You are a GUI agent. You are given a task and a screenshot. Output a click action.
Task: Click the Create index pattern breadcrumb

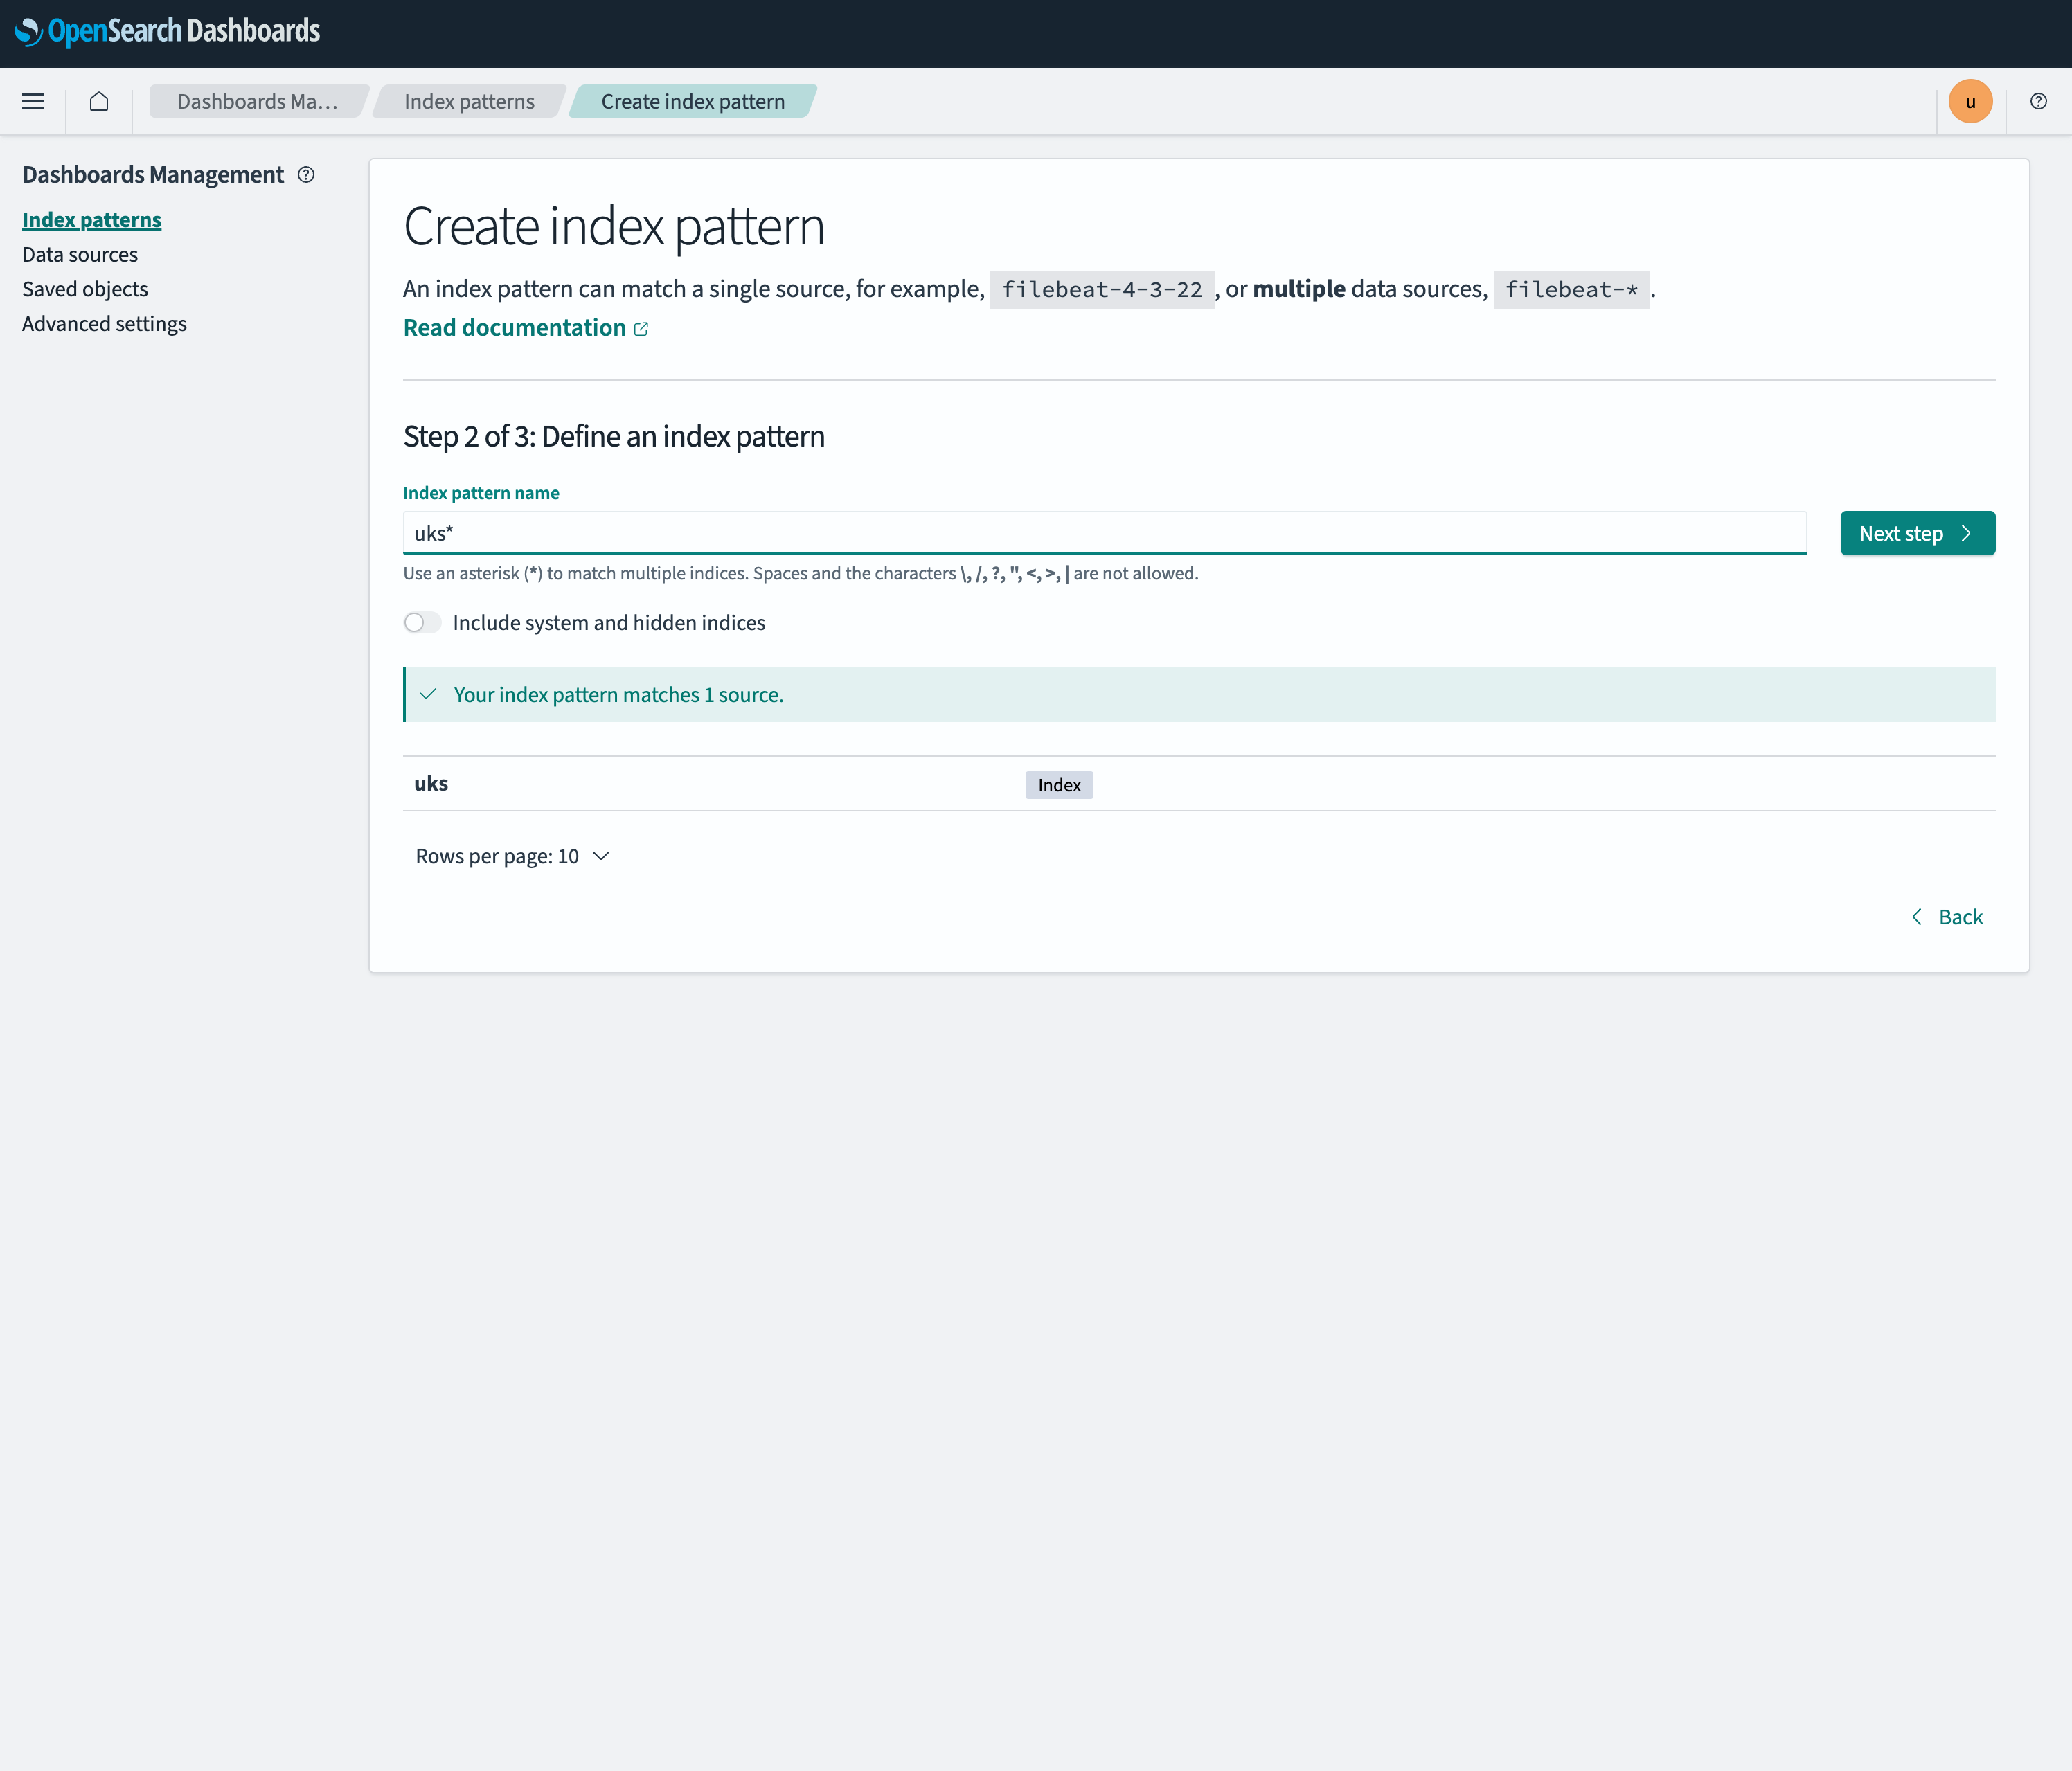(x=693, y=101)
